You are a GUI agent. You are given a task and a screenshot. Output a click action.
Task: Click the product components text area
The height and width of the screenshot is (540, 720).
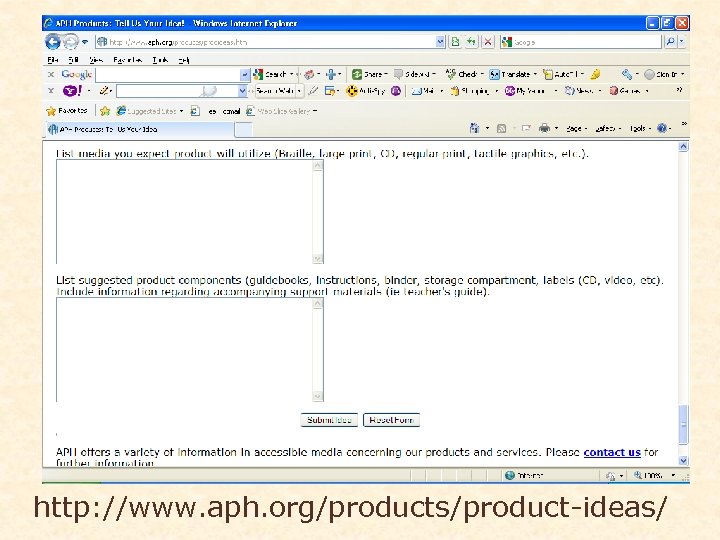click(x=190, y=349)
